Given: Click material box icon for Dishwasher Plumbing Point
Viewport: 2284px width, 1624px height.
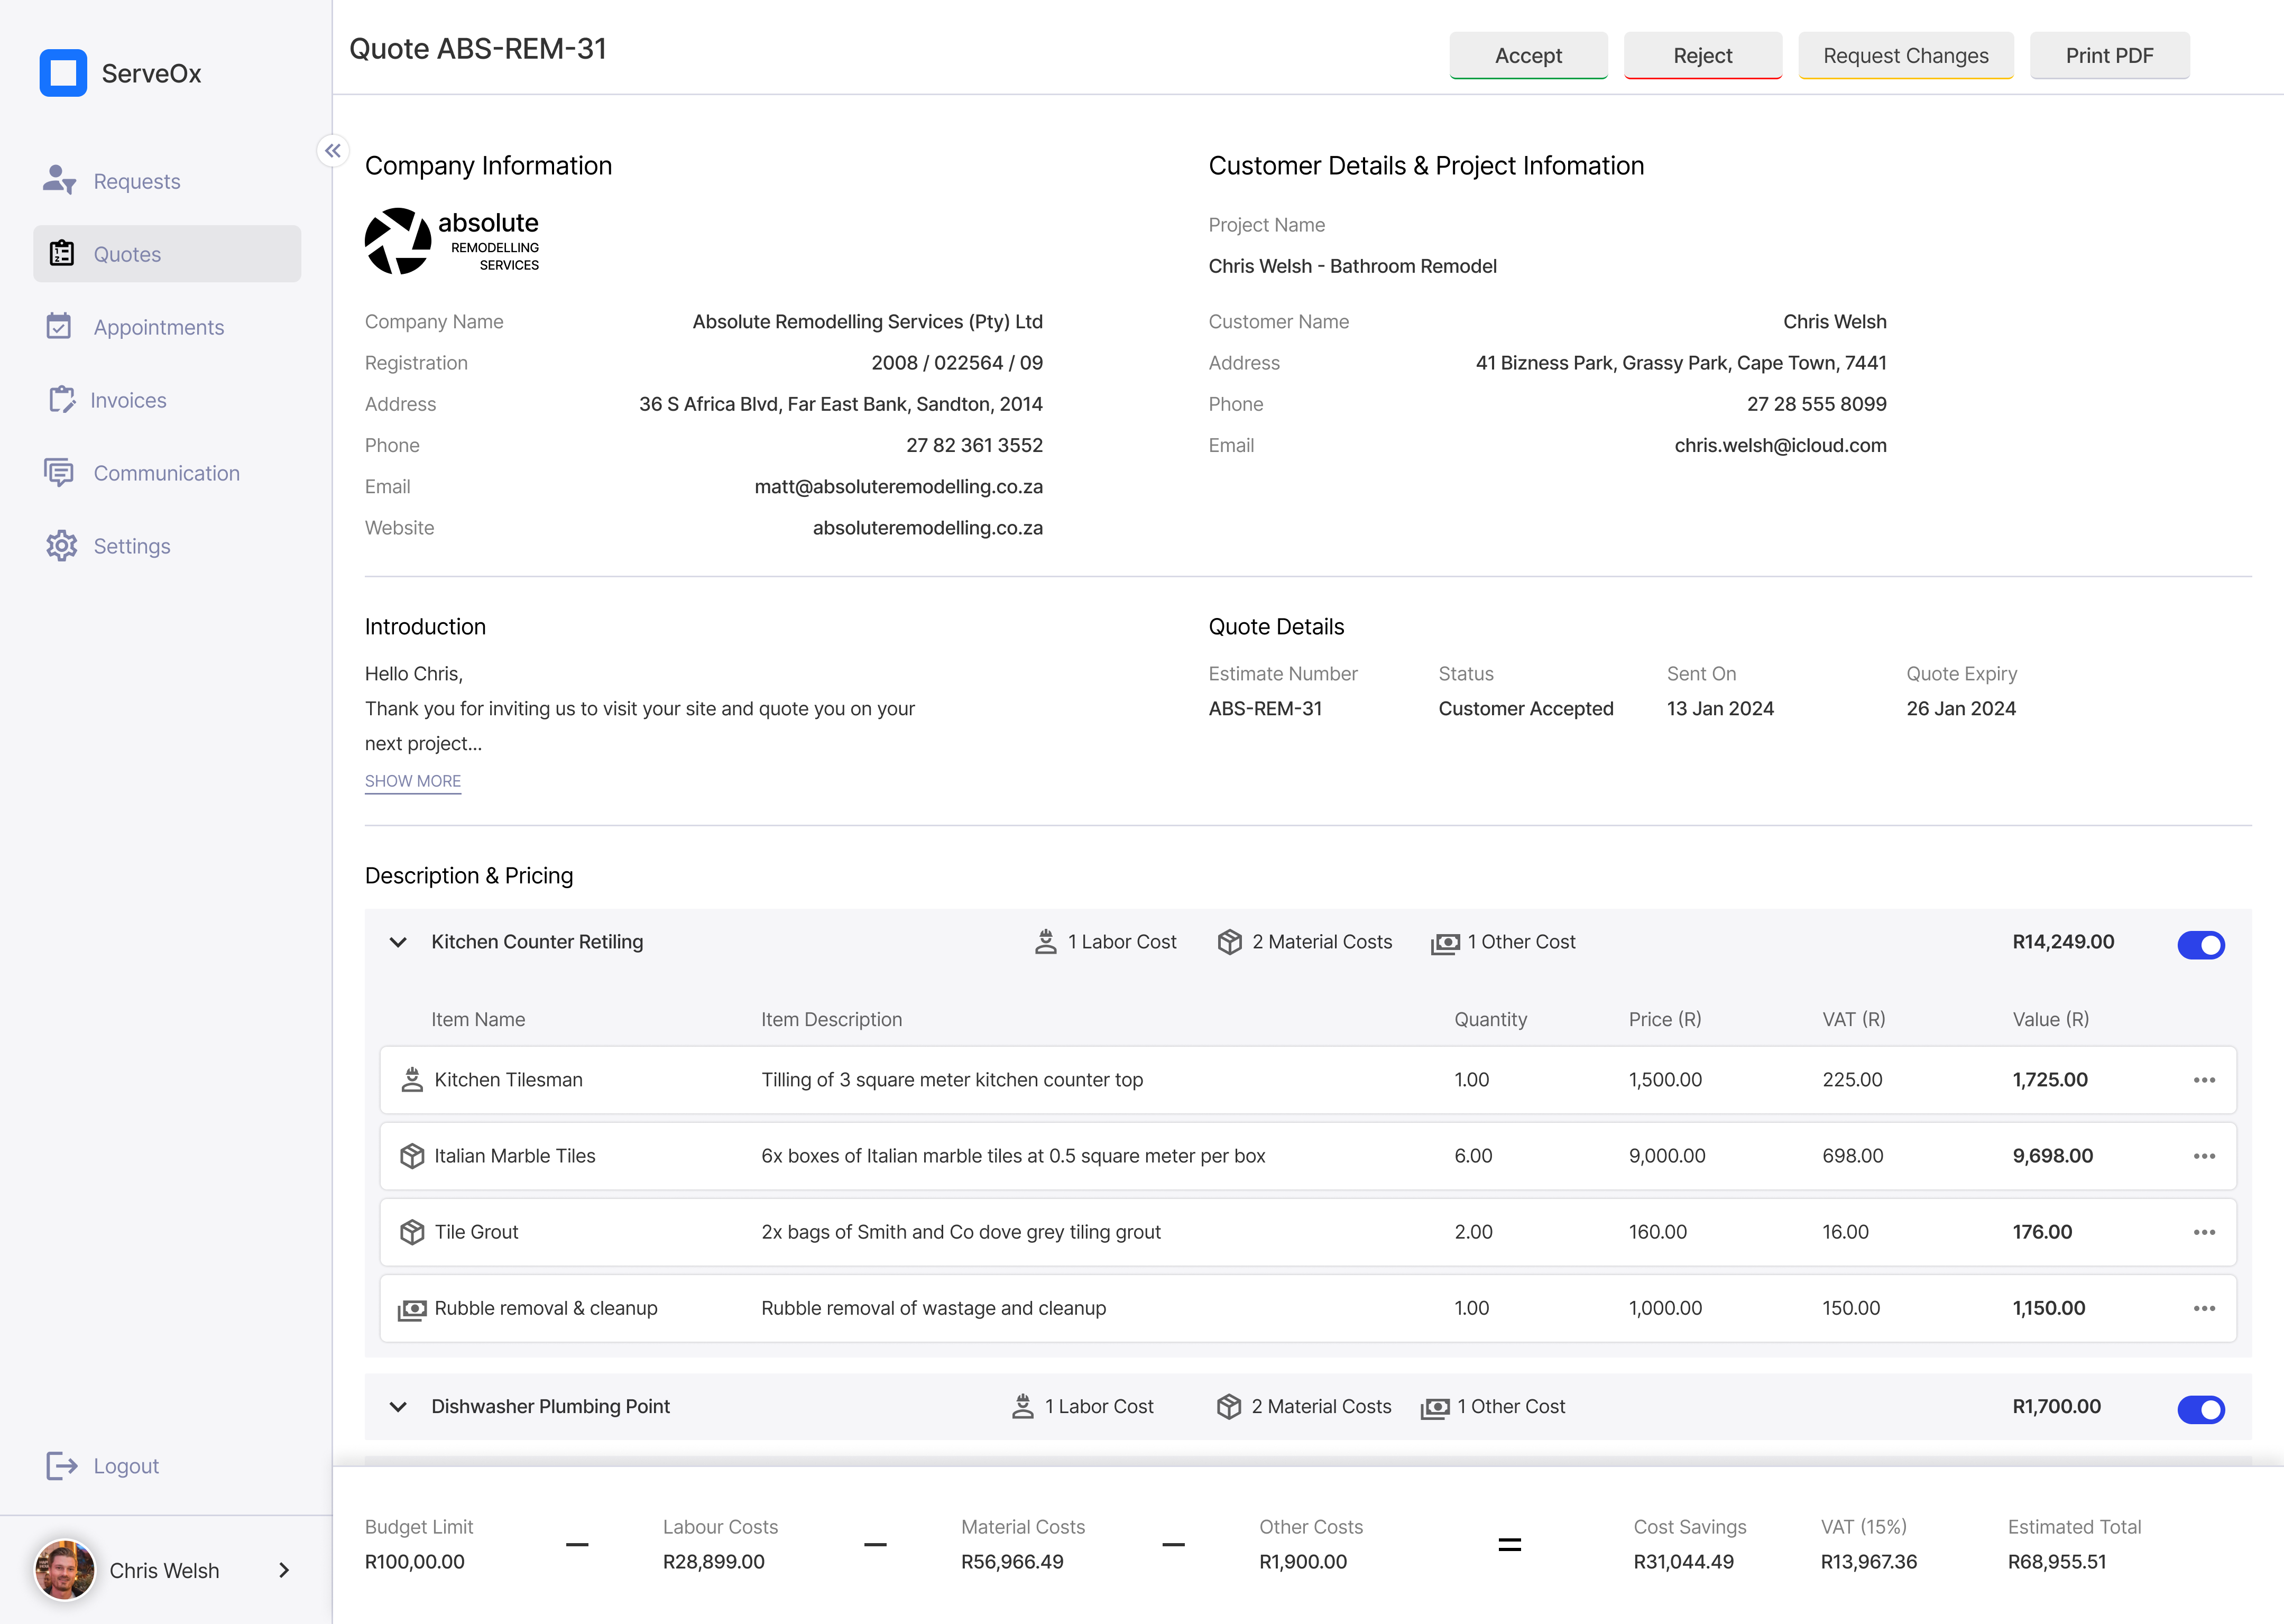Looking at the screenshot, I should (1229, 1407).
